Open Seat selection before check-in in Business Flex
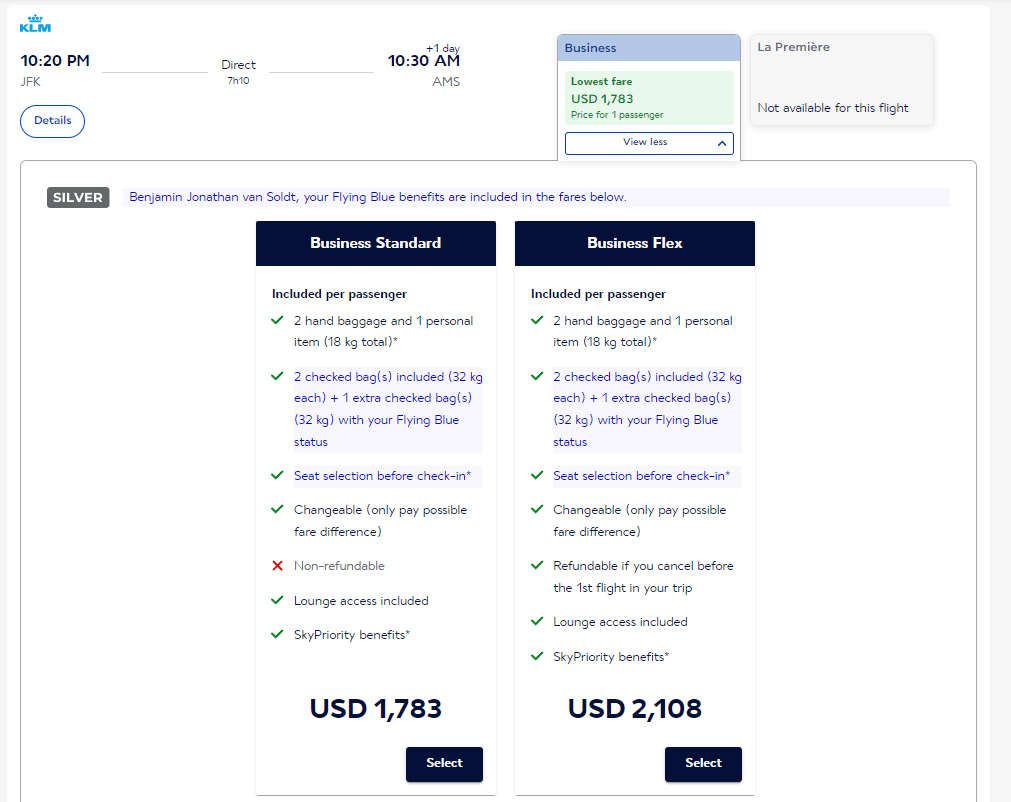1011x802 pixels. [x=641, y=476]
